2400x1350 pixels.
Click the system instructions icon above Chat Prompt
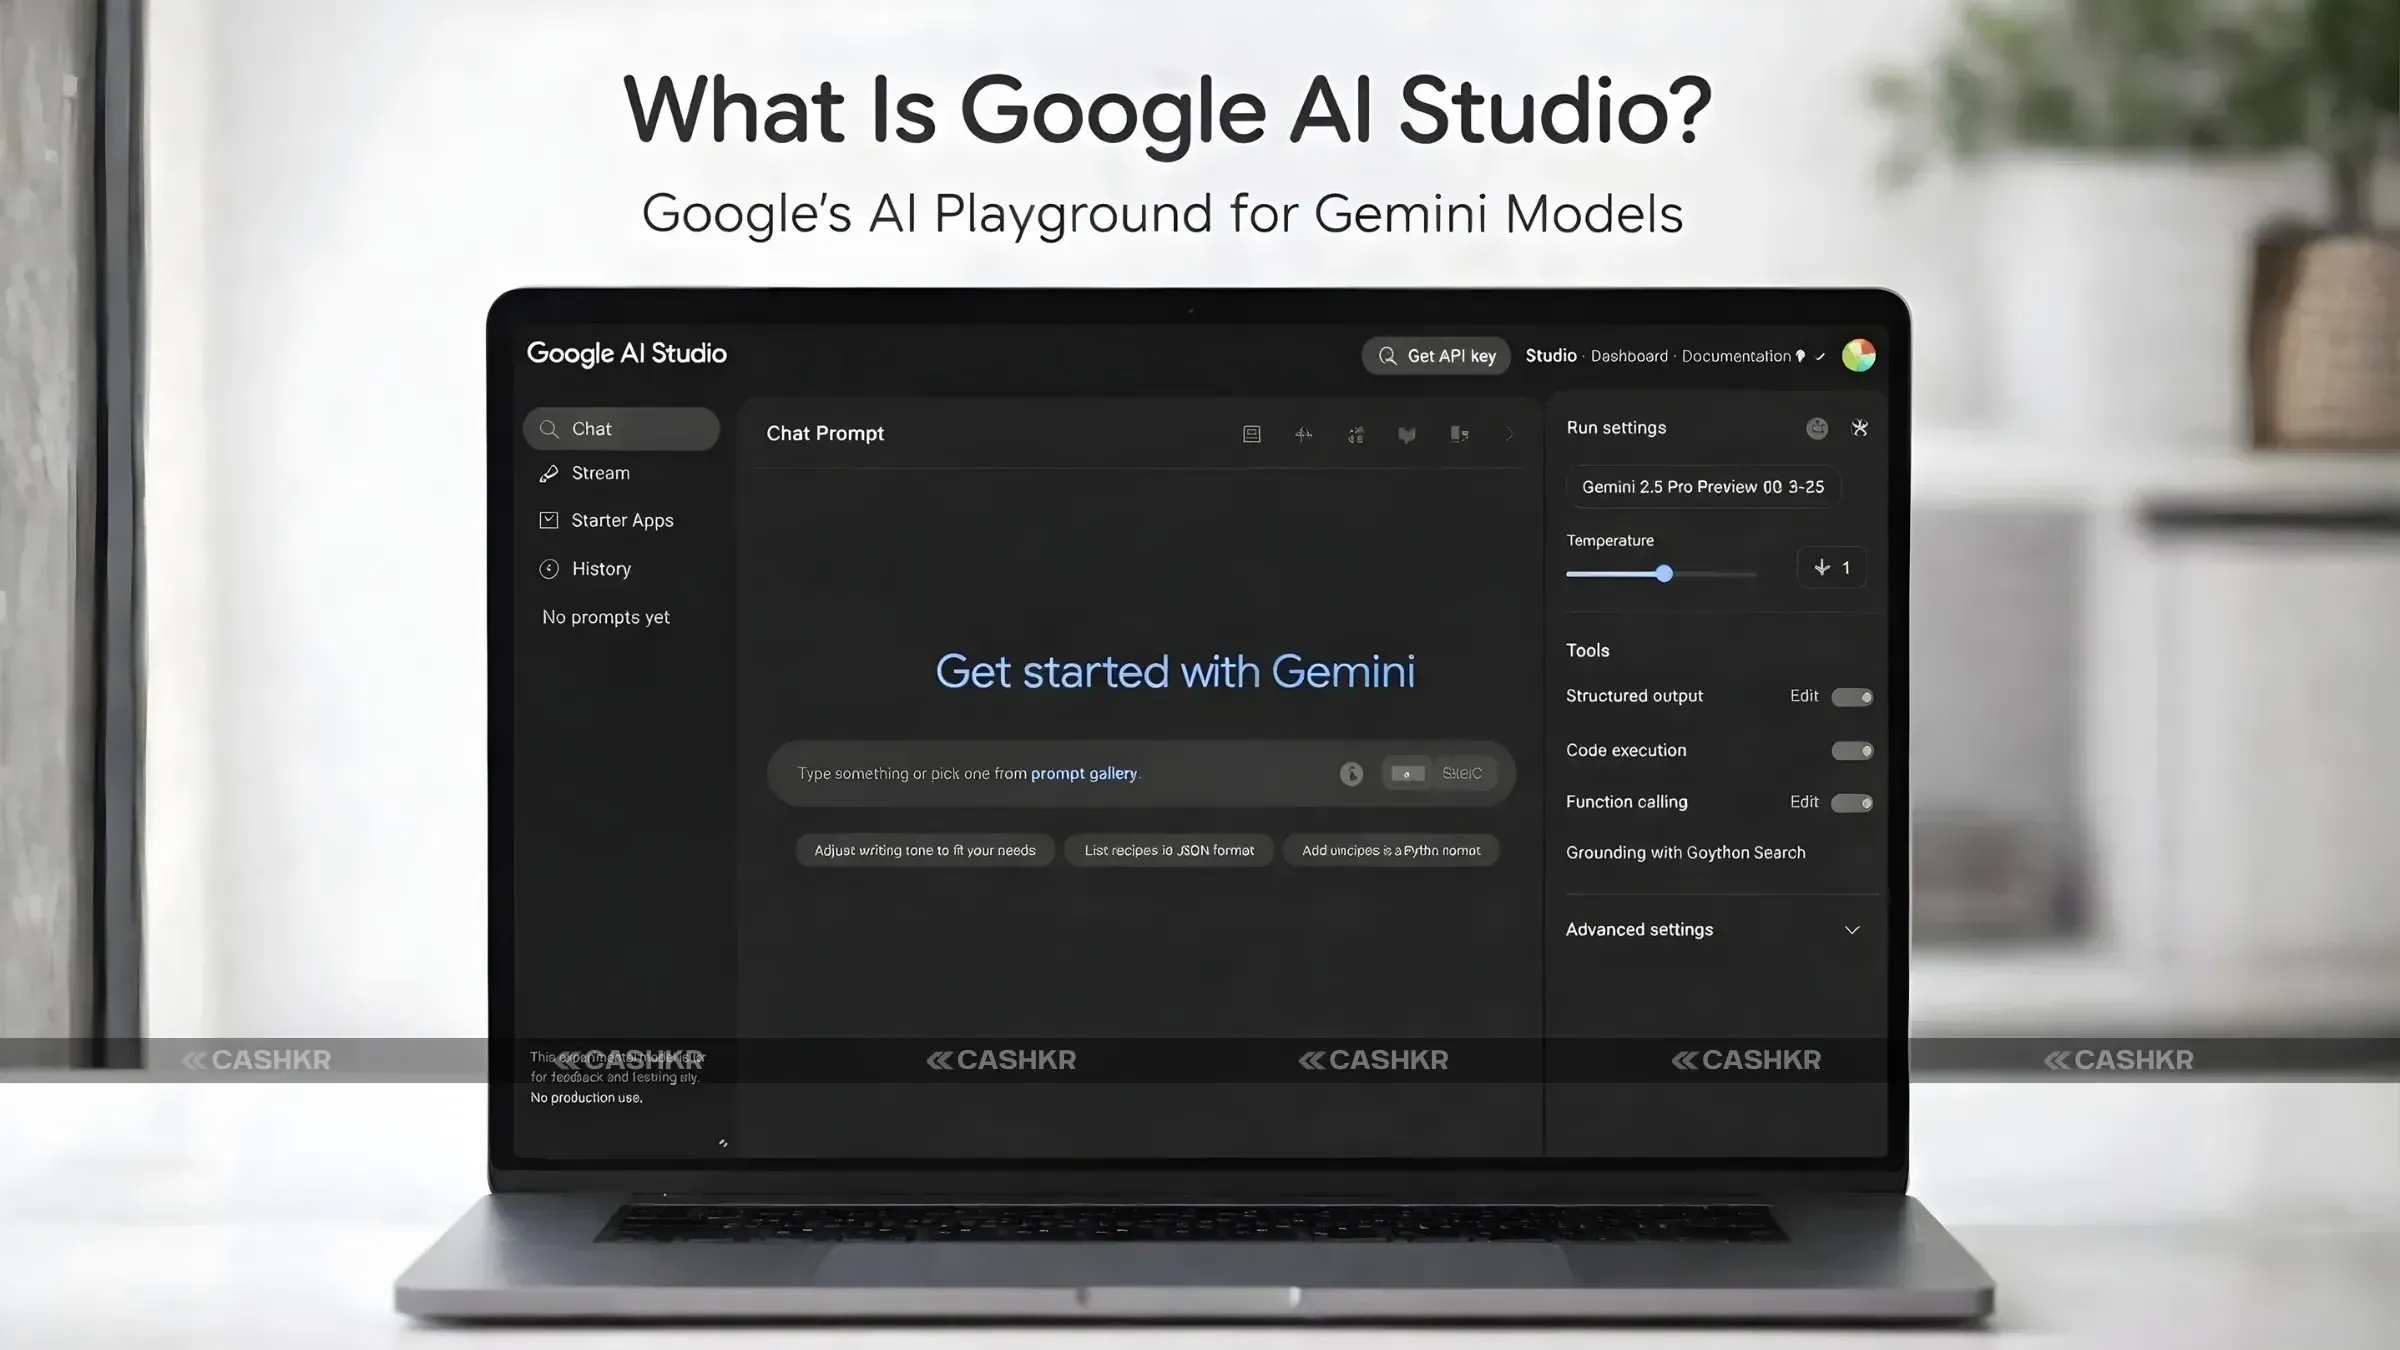click(x=1251, y=433)
